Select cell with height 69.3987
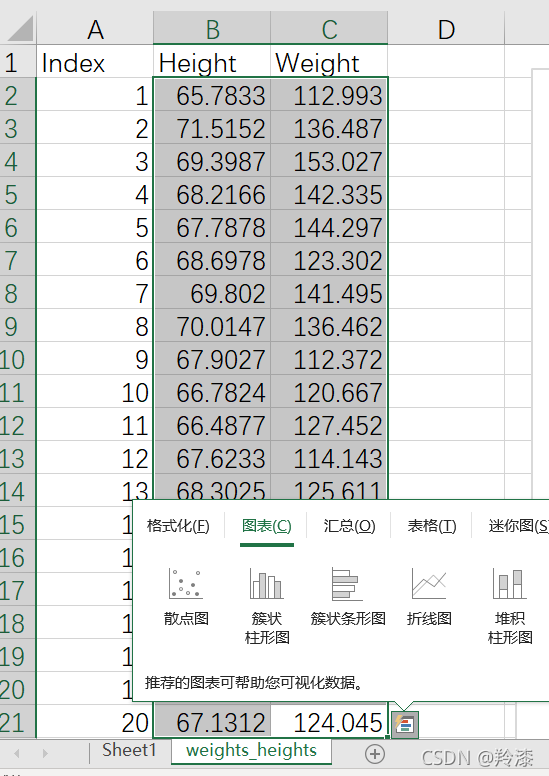The height and width of the screenshot is (776, 549). 212,160
